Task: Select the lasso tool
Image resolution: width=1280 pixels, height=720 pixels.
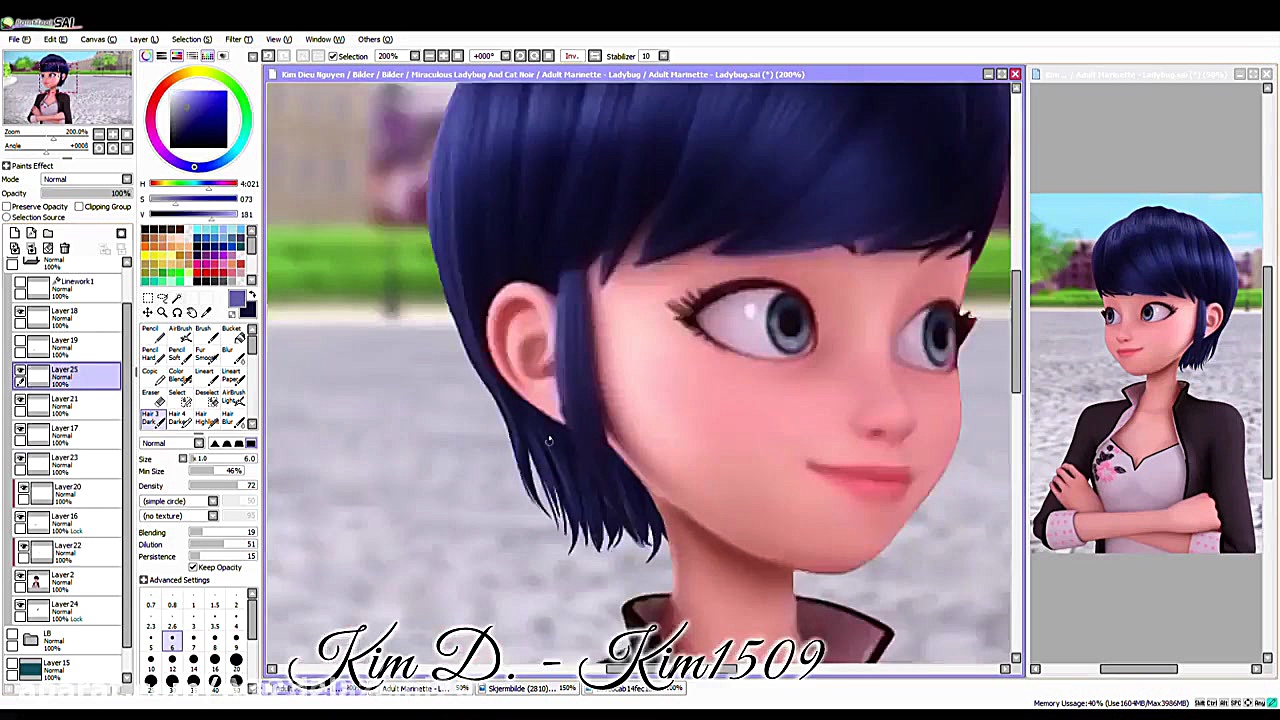Action: point(163,298)
